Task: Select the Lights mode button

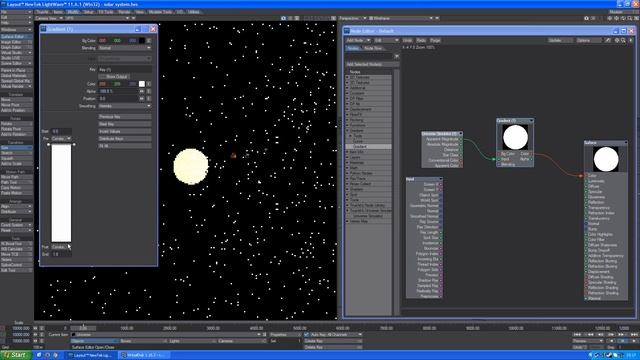Action: click(191, 341)
